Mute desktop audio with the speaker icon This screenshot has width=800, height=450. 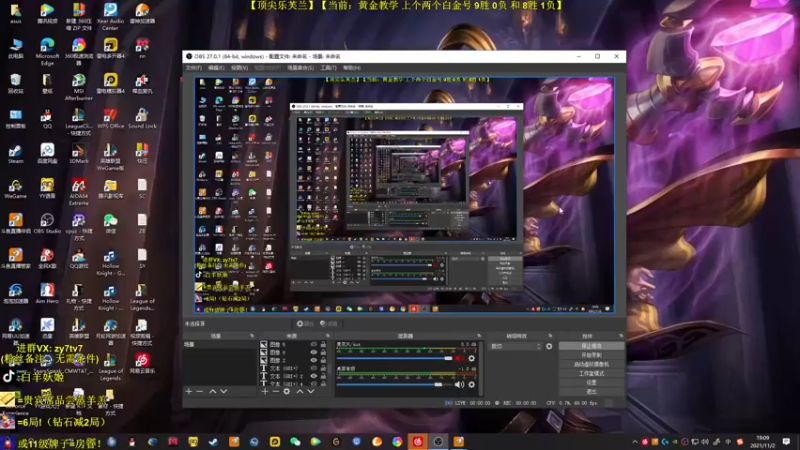coord(459,385)
